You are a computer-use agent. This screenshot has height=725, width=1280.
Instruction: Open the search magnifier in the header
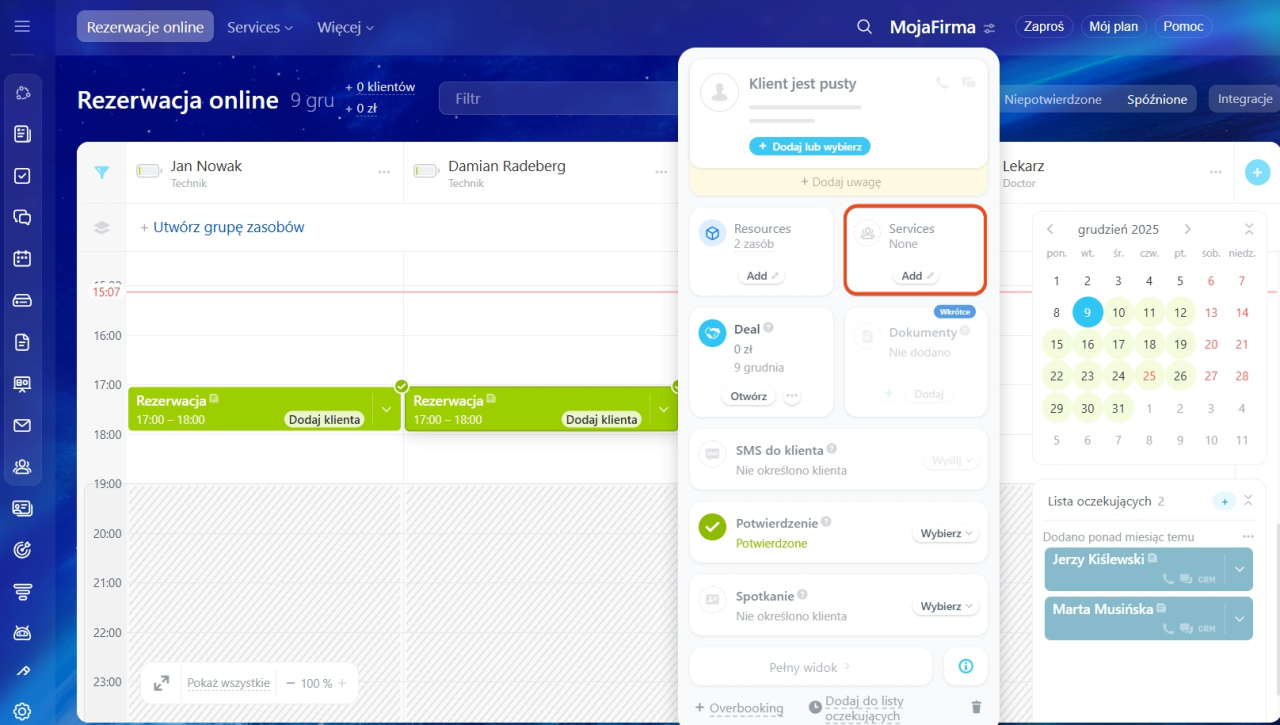pyautogui.click(x=865, y=27)
